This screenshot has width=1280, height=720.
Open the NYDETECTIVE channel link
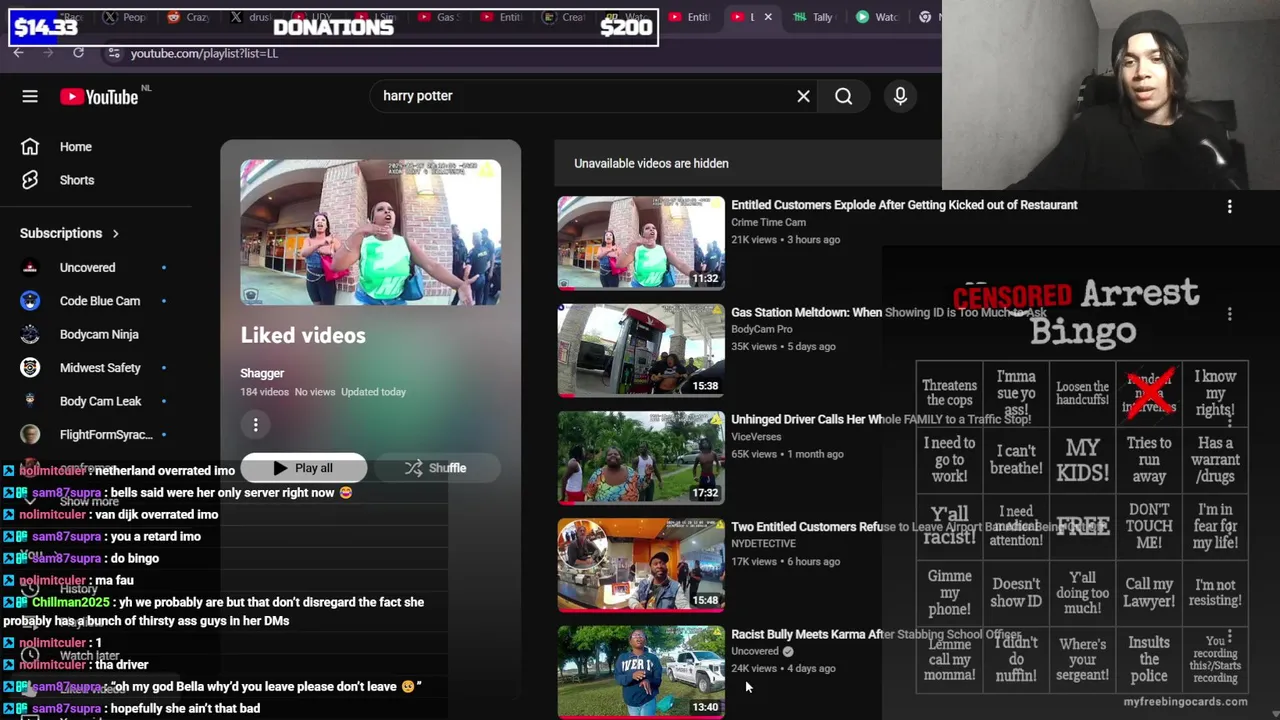click(763, 544)
